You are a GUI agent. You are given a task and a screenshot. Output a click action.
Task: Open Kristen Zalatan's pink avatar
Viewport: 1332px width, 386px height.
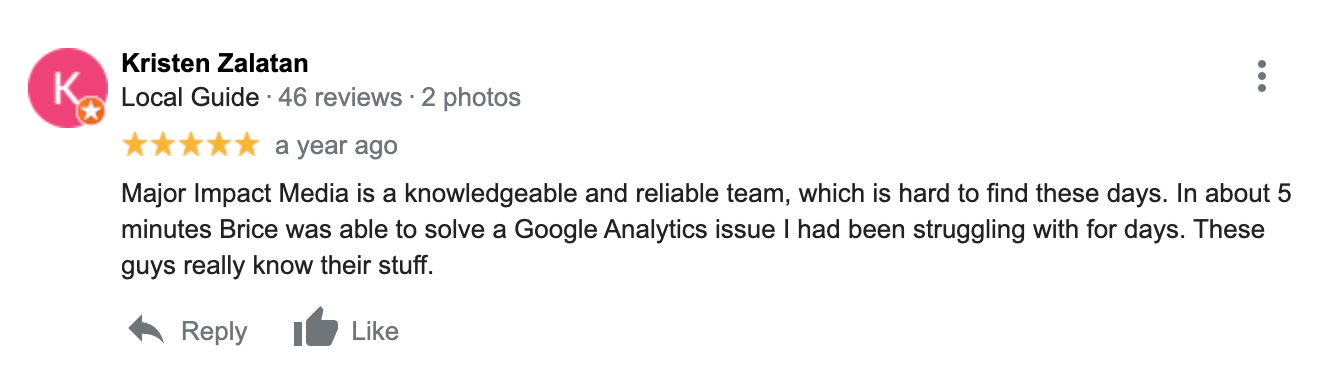click(66, 88)
